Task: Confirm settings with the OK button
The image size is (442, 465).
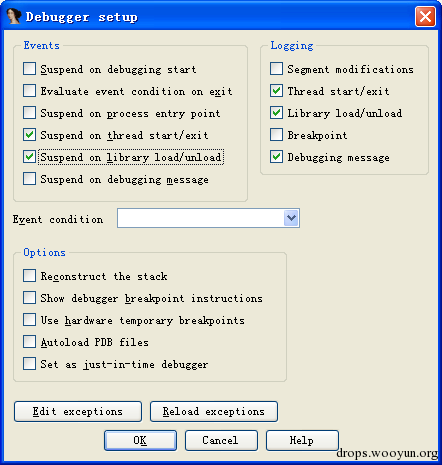Action: pyautogui.click(x=140, y=440)
